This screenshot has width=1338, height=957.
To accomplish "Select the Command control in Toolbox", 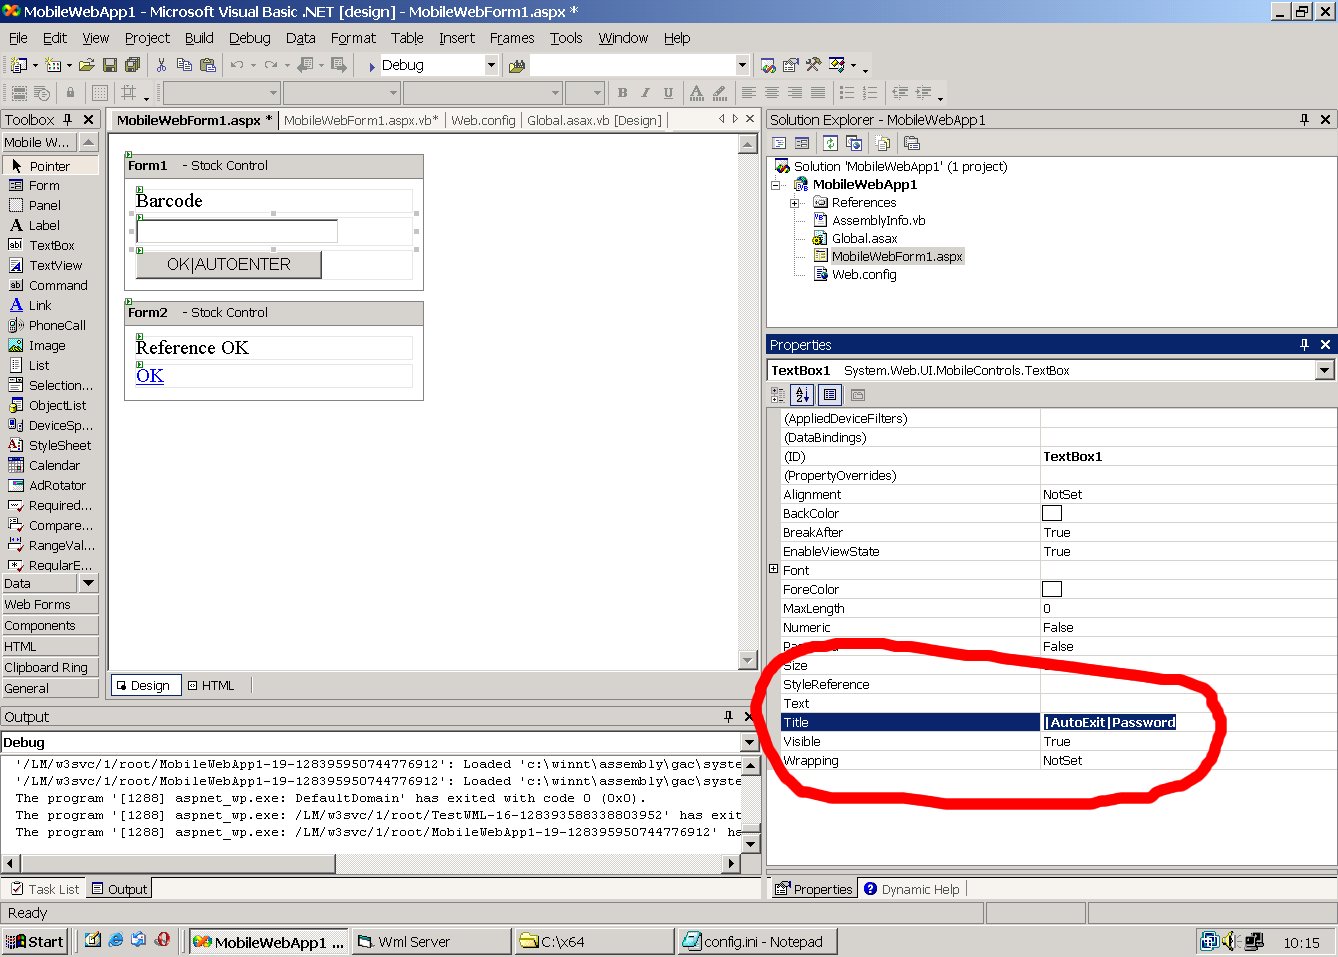I will 50,285.
